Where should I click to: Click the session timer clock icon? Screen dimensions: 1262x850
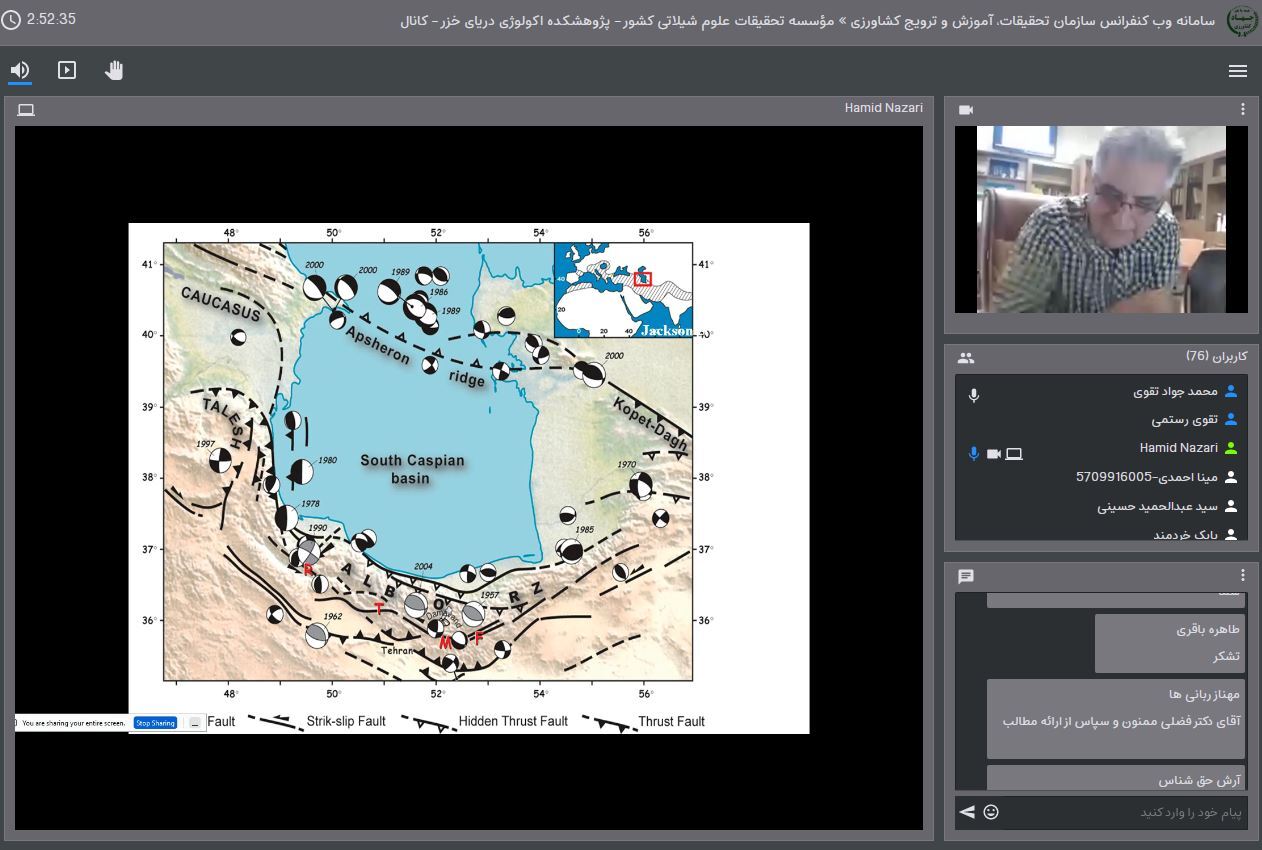11,20
